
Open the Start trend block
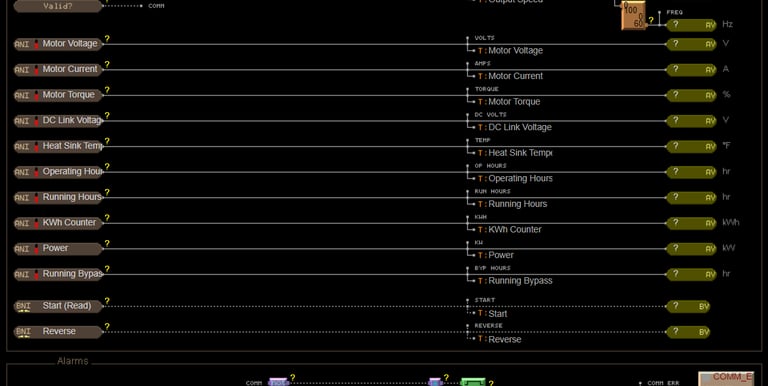(x=493, y=314)
